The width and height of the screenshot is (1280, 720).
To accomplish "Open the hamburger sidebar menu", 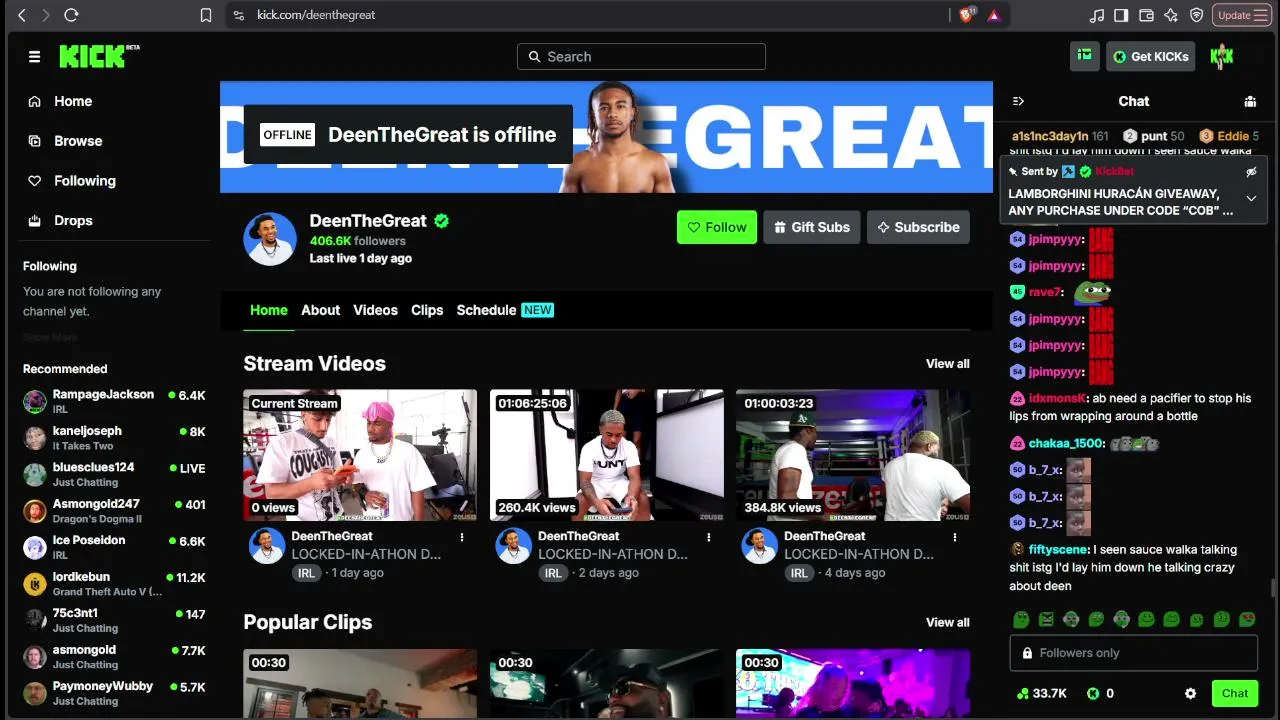I will tap(34, 57).
